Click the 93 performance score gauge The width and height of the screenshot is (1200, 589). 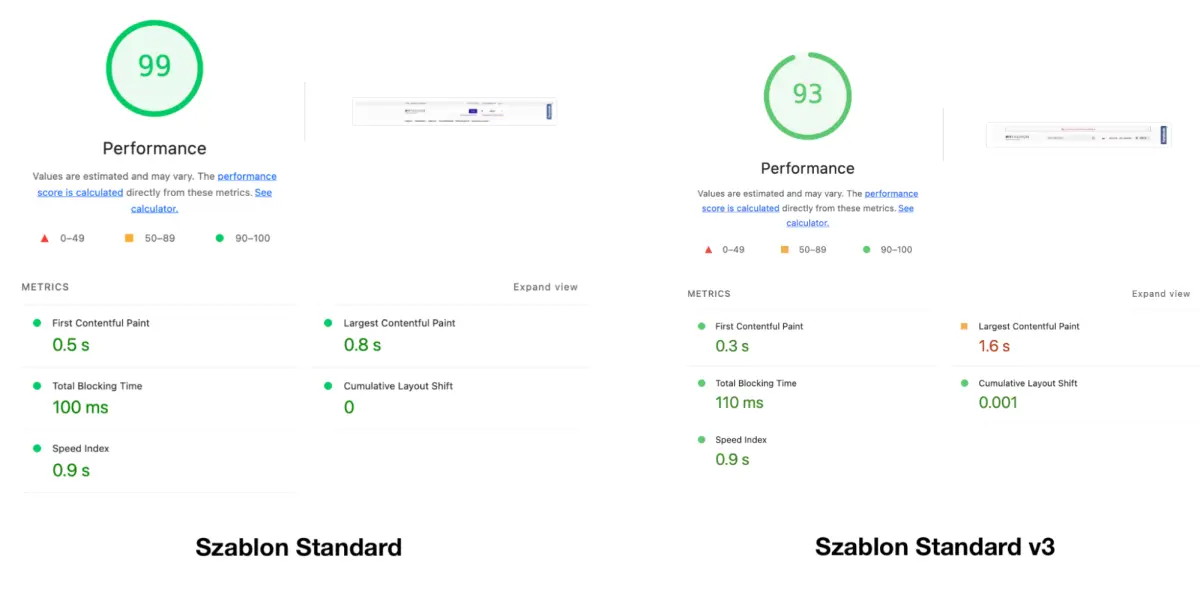point(807,94)
